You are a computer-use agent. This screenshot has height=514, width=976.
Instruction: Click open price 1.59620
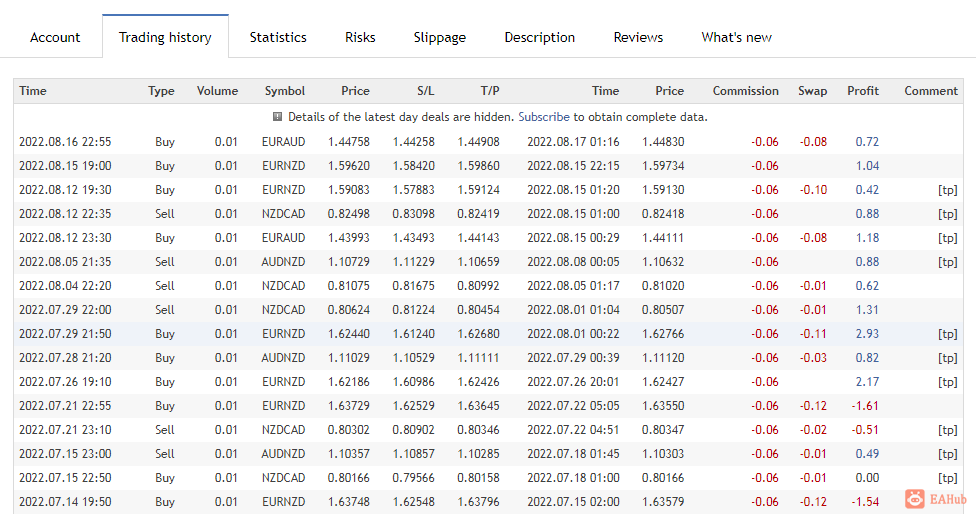point(349,166)
